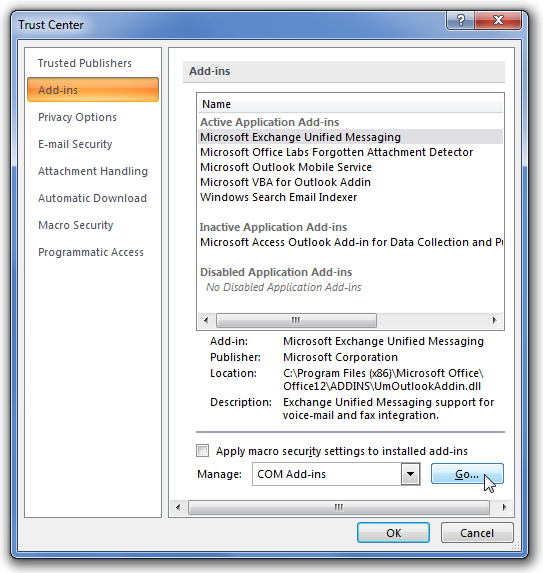
Task: Open the Trusted Publishers section
Action: click(x=85, y=63)
